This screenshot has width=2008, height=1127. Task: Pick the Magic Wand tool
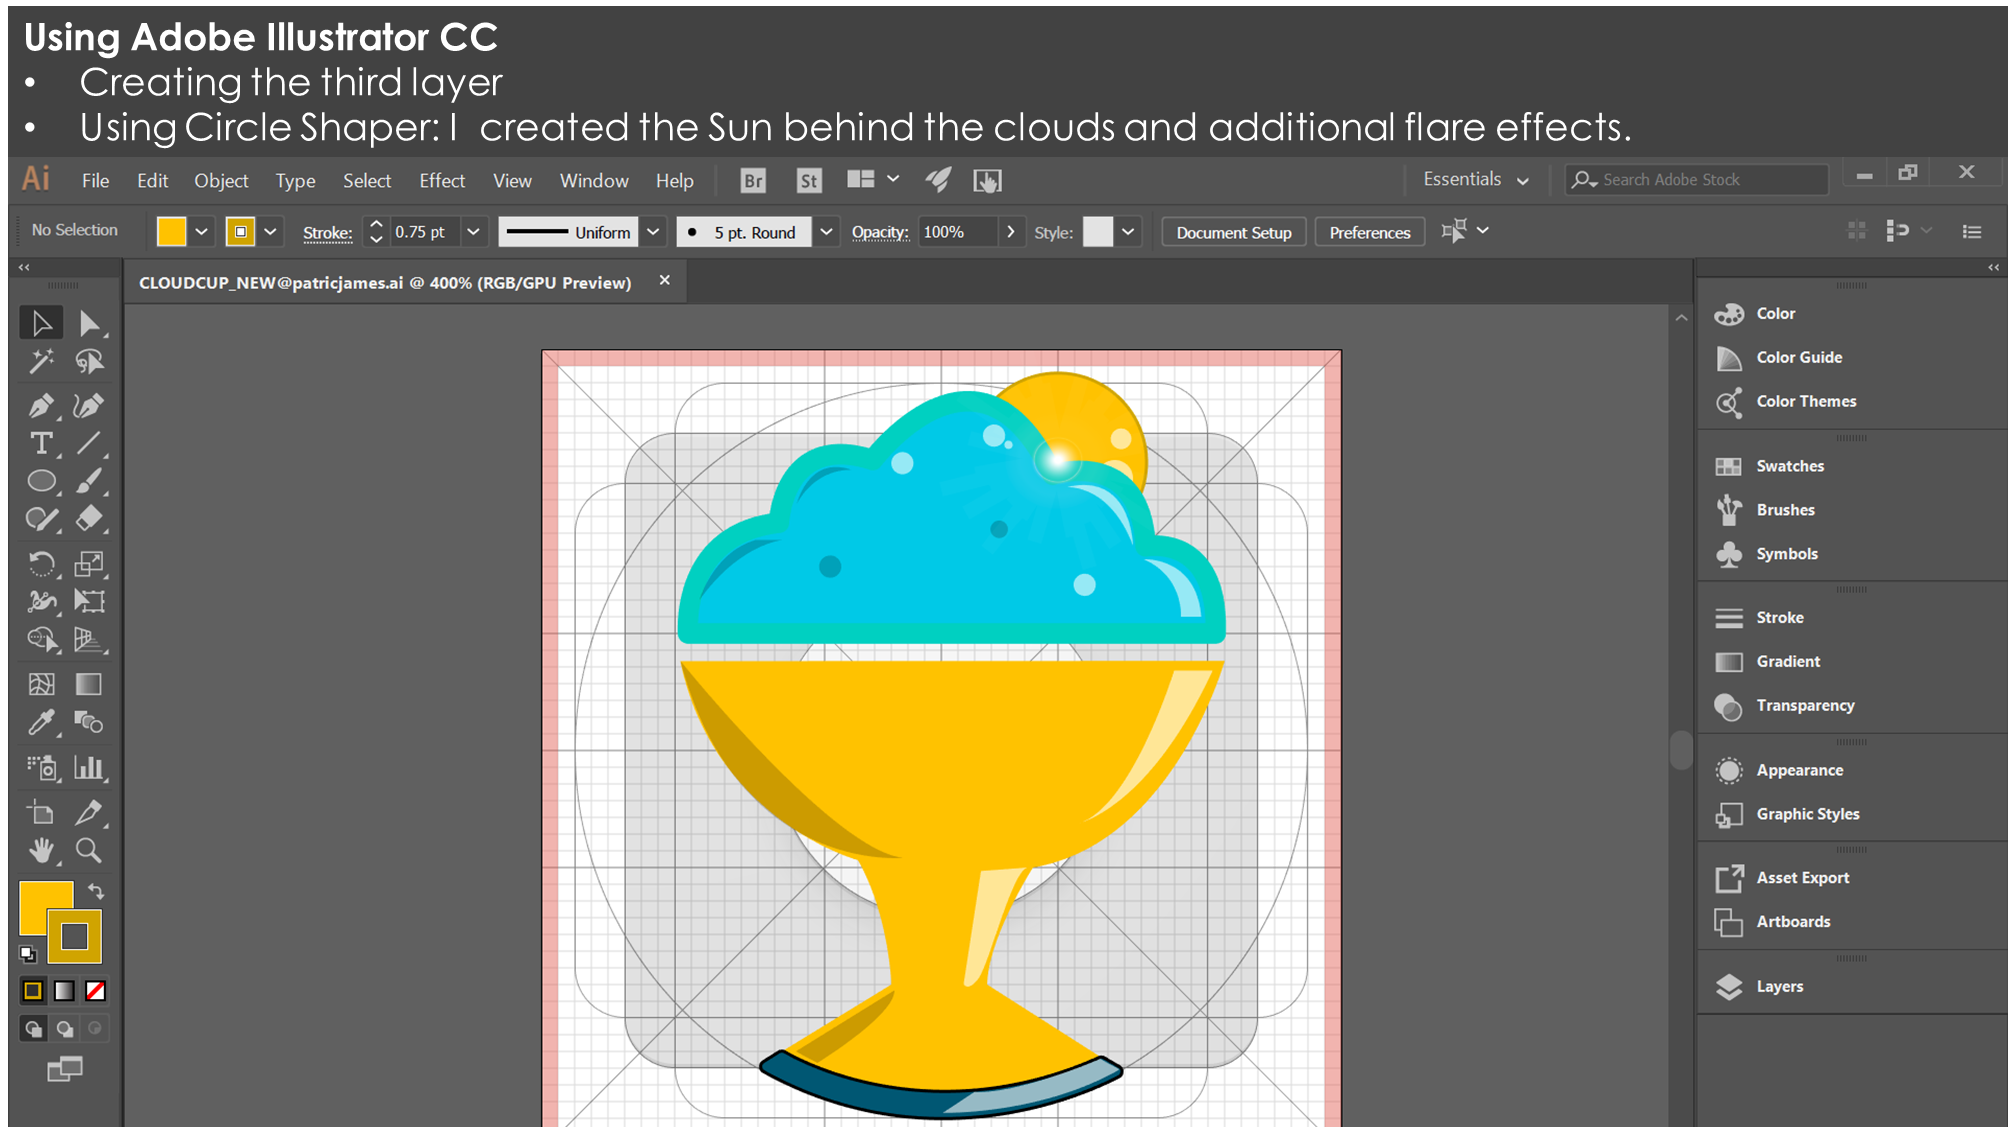pyautogui.click(x=41, y=361)
